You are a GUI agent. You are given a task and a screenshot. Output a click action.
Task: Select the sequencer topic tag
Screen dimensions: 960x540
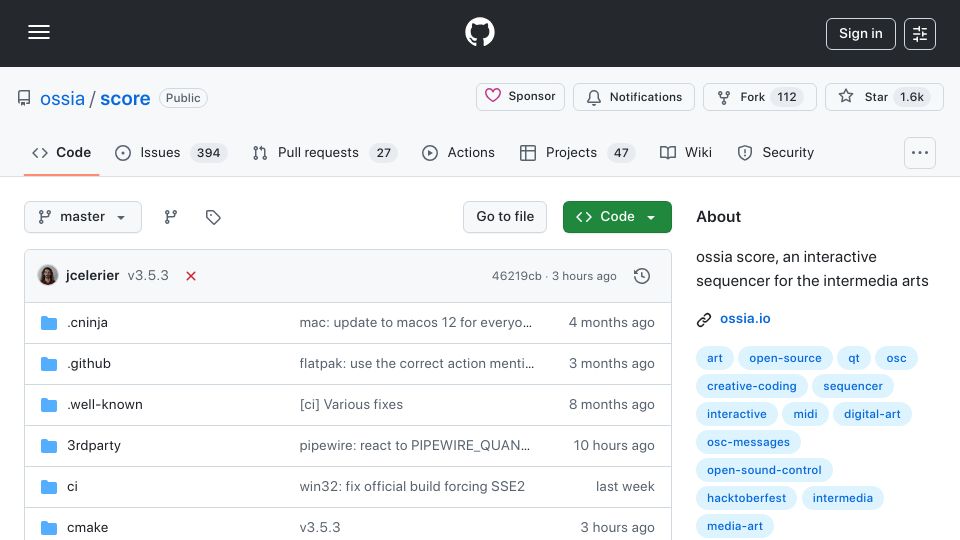click(x=853, y=386)
